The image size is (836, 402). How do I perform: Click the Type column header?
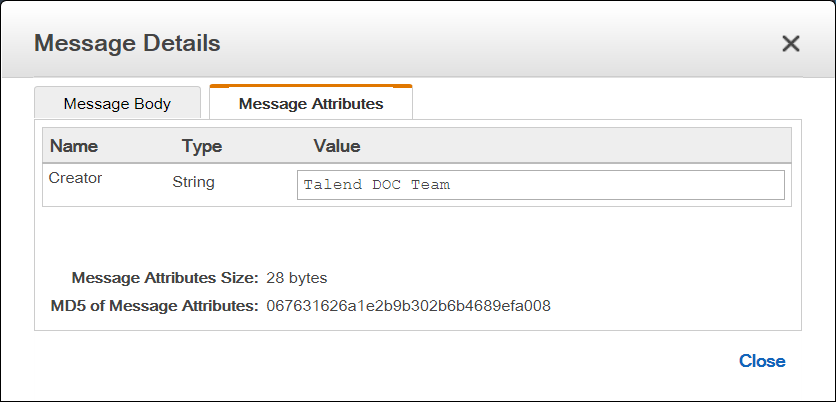pyautogui.click(x=202, y=146)
